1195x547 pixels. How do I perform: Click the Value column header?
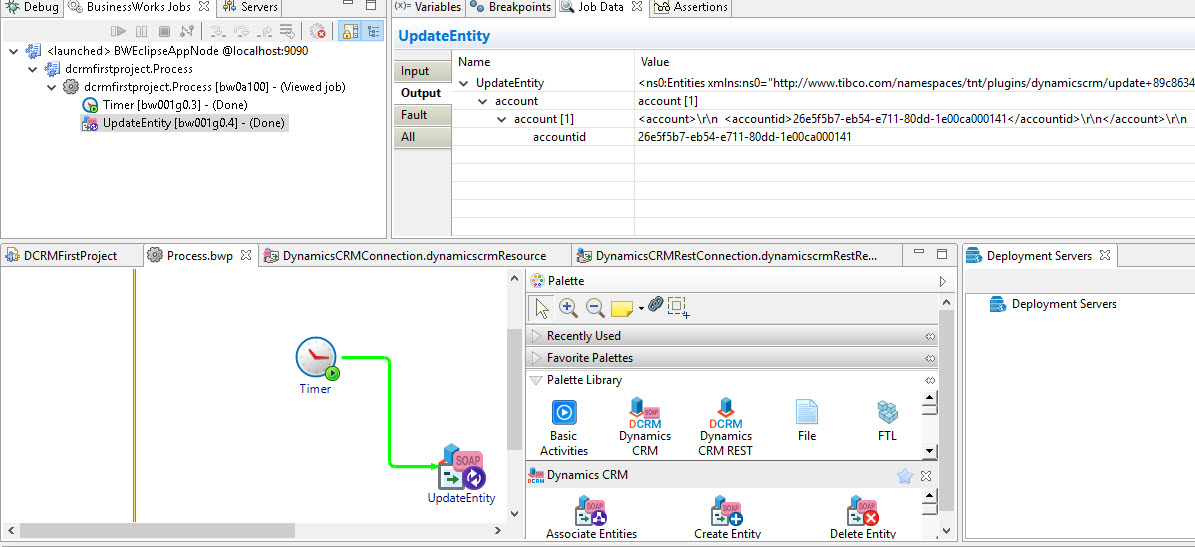[655, 62]
